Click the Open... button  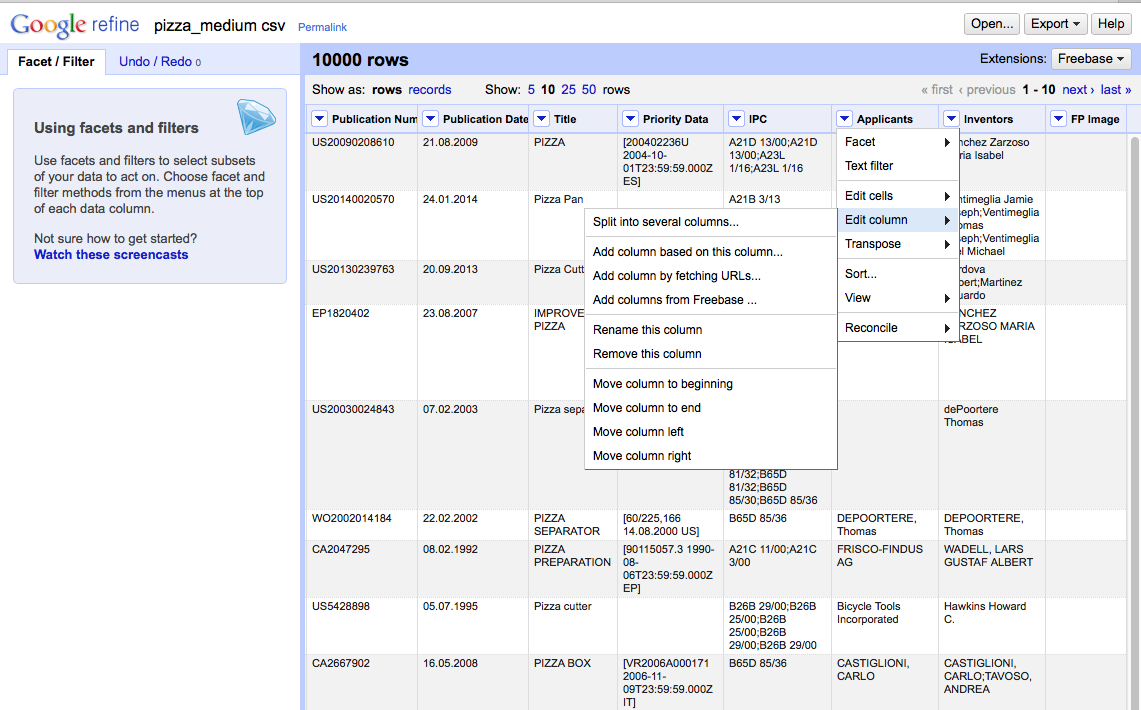coord(992,24)
